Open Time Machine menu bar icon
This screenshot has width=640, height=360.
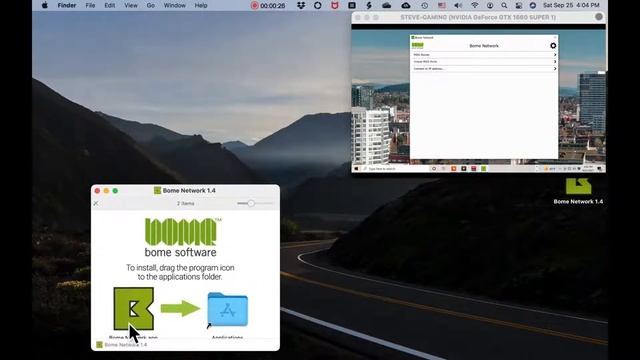coord(424,5)
